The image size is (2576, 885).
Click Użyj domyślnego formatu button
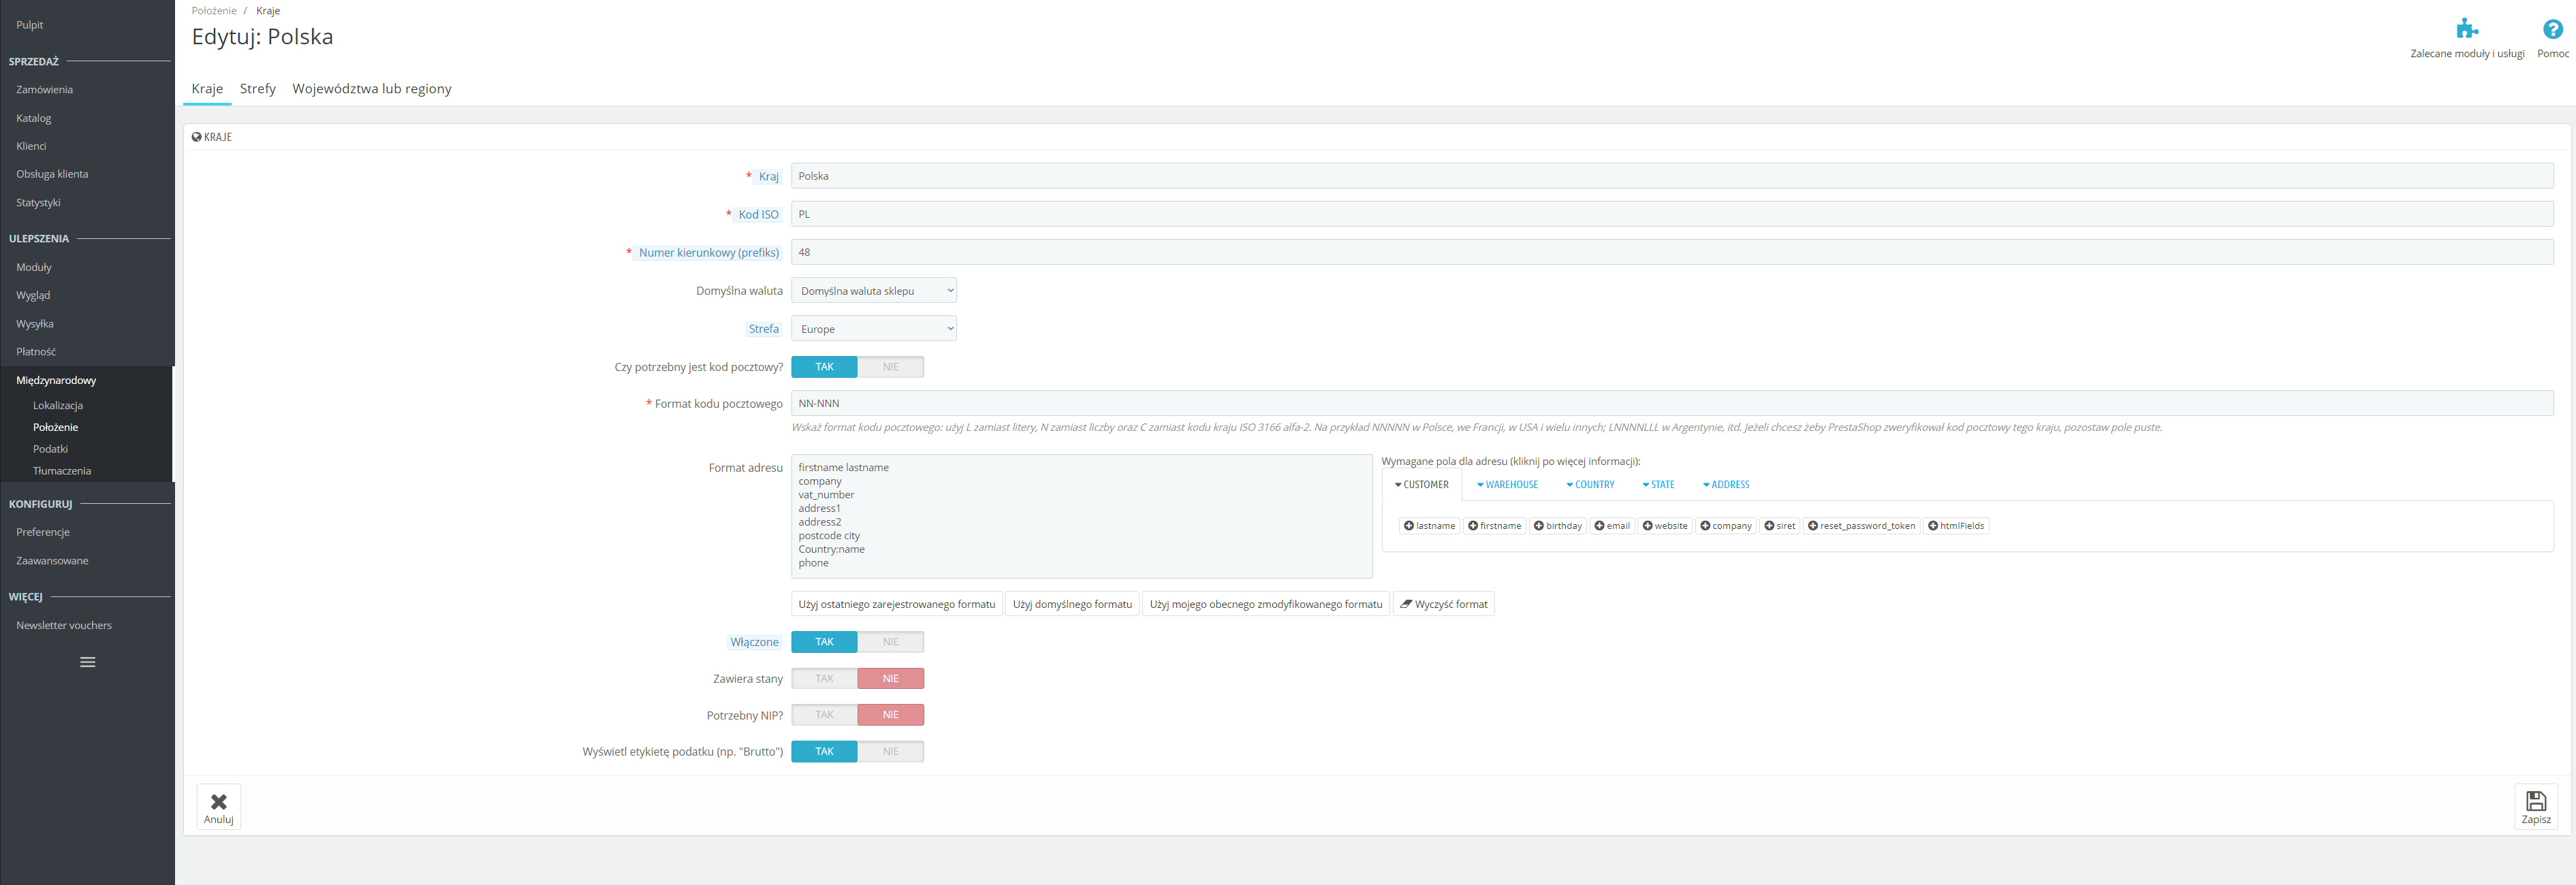tap(1071, 604)
